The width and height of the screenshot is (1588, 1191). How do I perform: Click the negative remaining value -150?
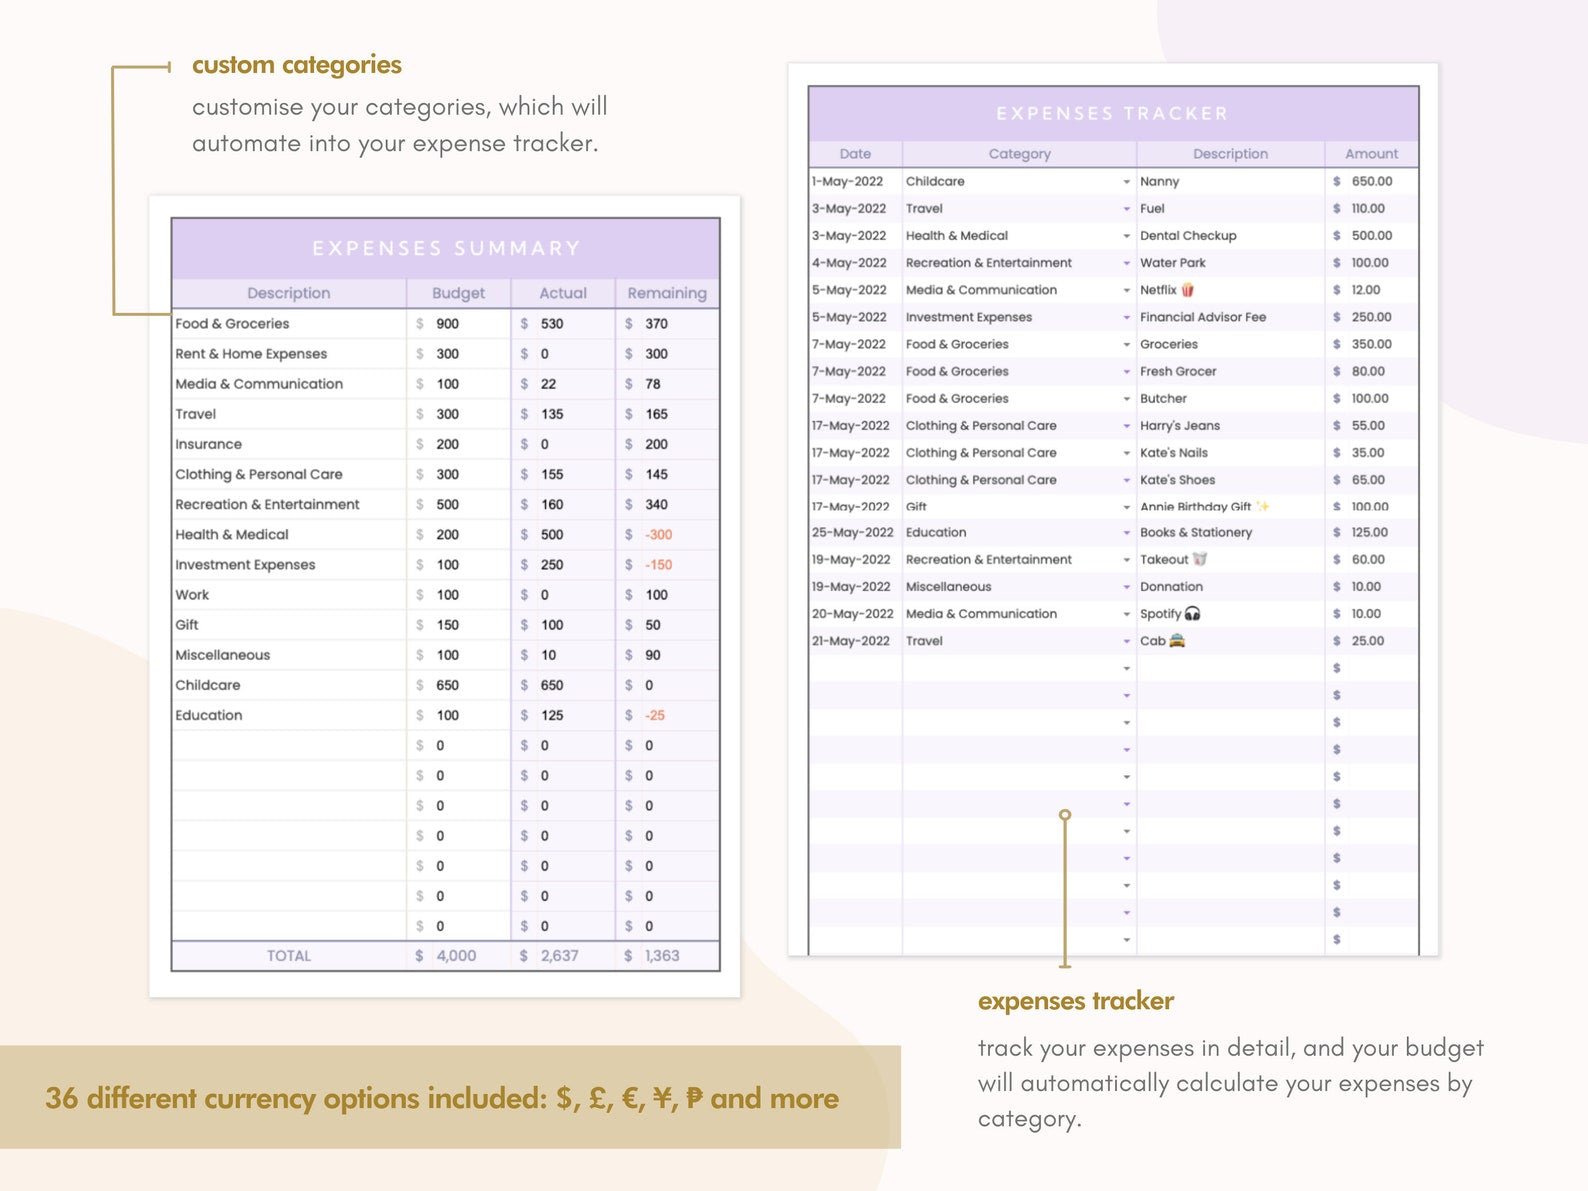click(658, 565)
